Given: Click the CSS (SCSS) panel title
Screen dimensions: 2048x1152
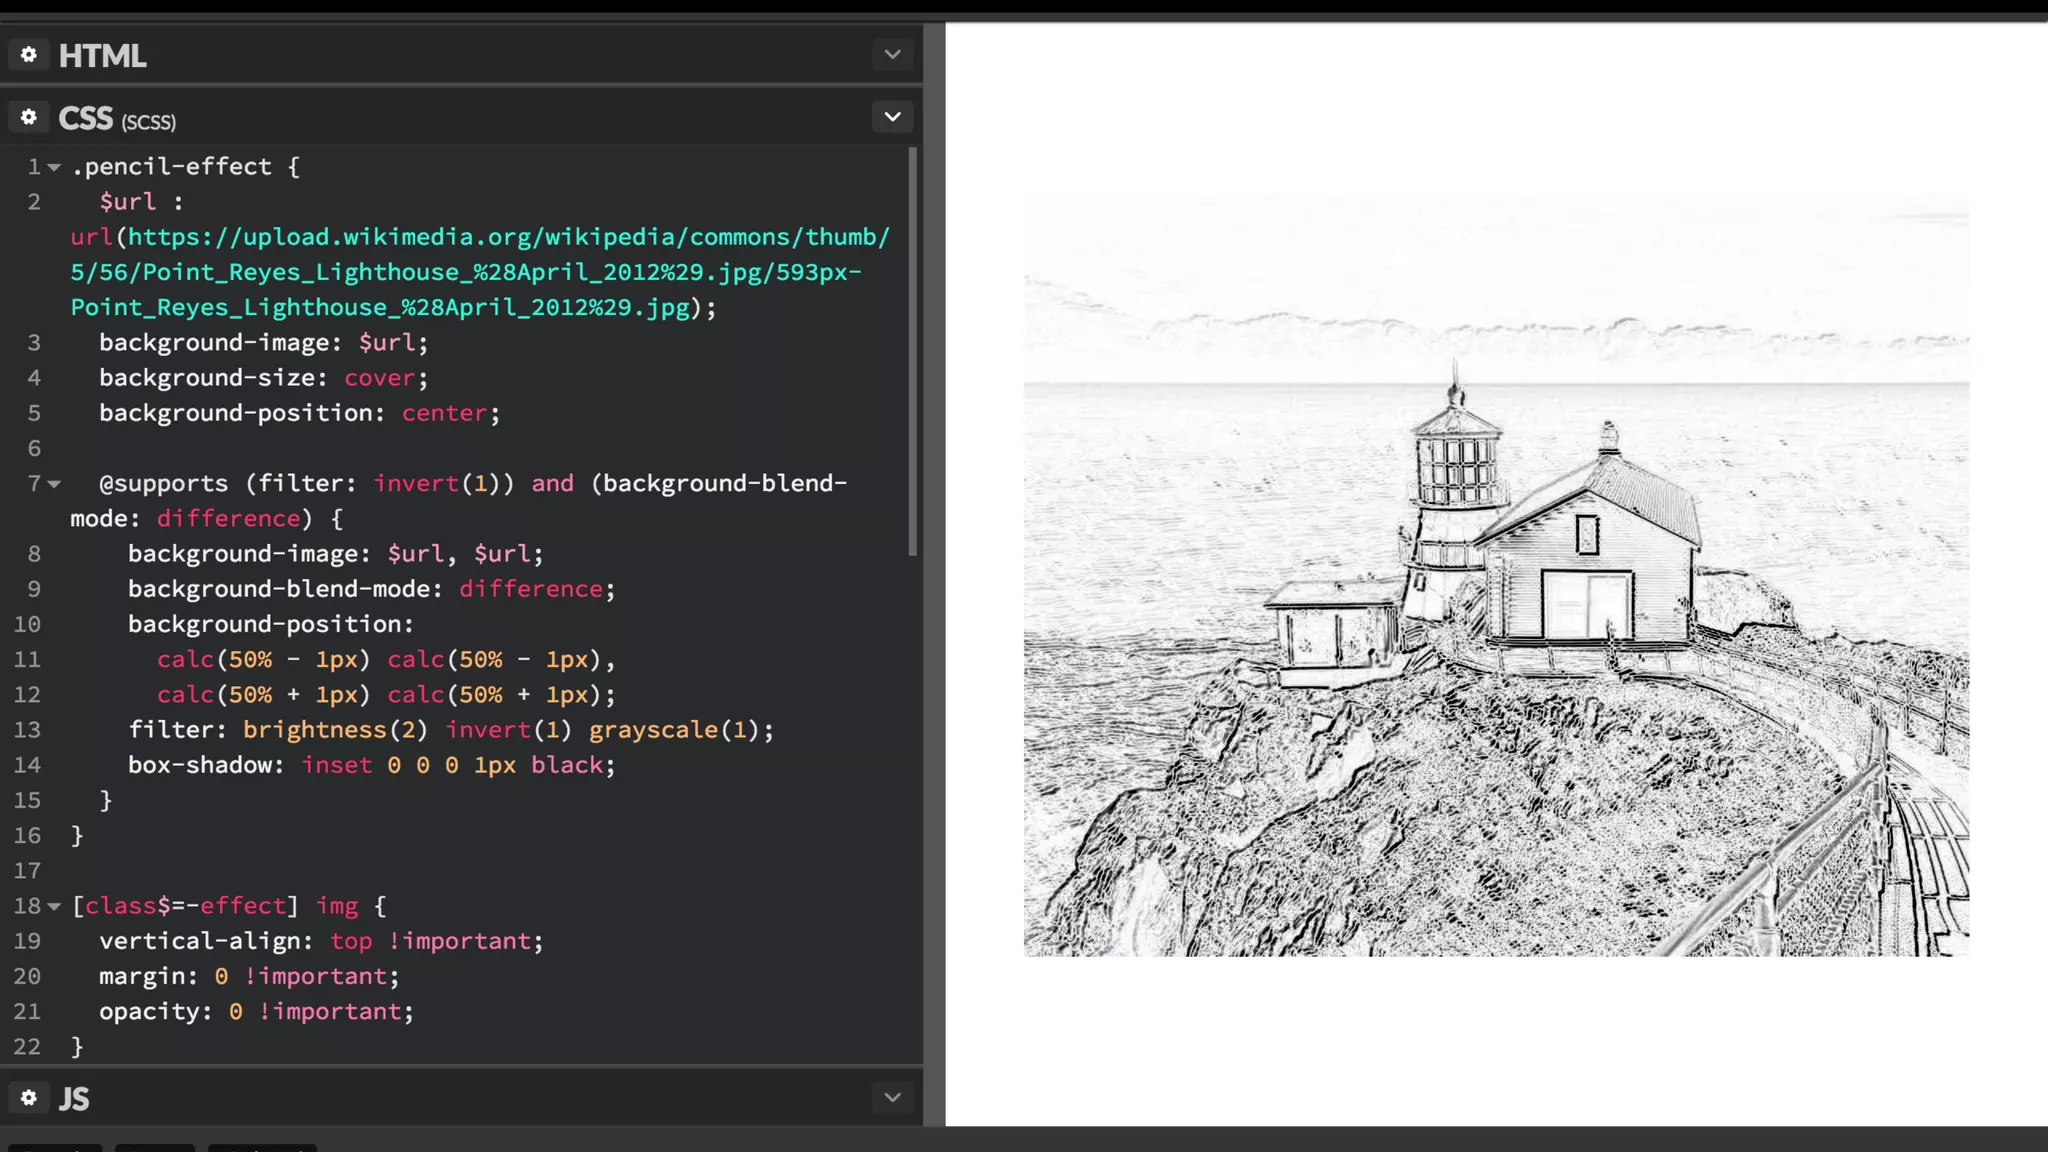Looking at the screenshot, I should pyautogui.click(x=116, y=119).
